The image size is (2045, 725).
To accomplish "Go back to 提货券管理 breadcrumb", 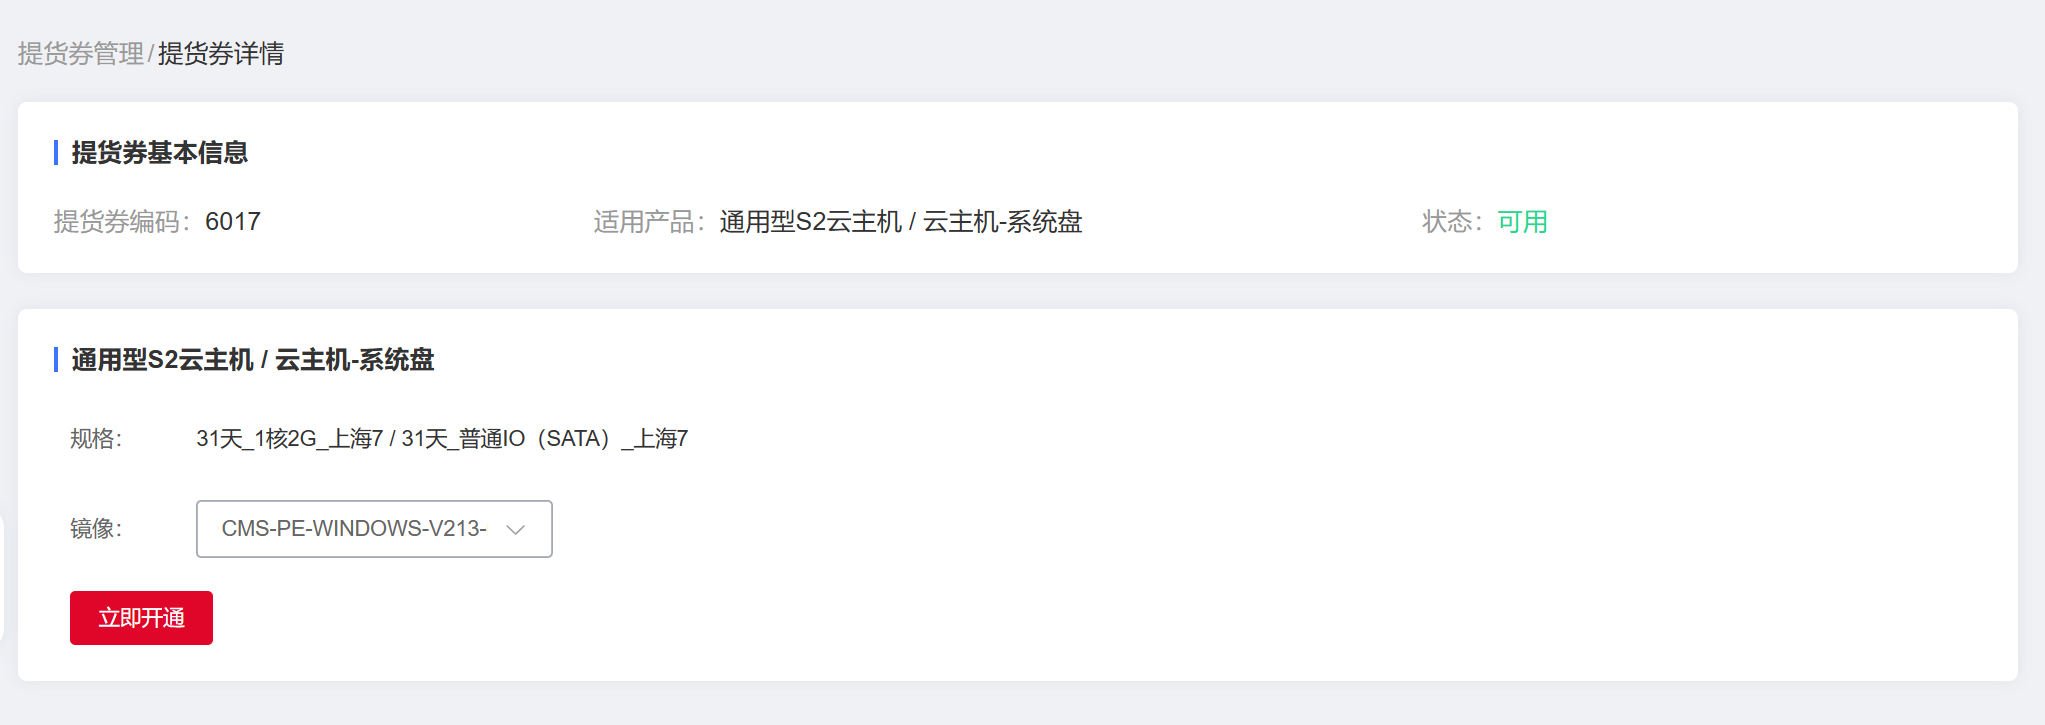I will coord(81,54).
